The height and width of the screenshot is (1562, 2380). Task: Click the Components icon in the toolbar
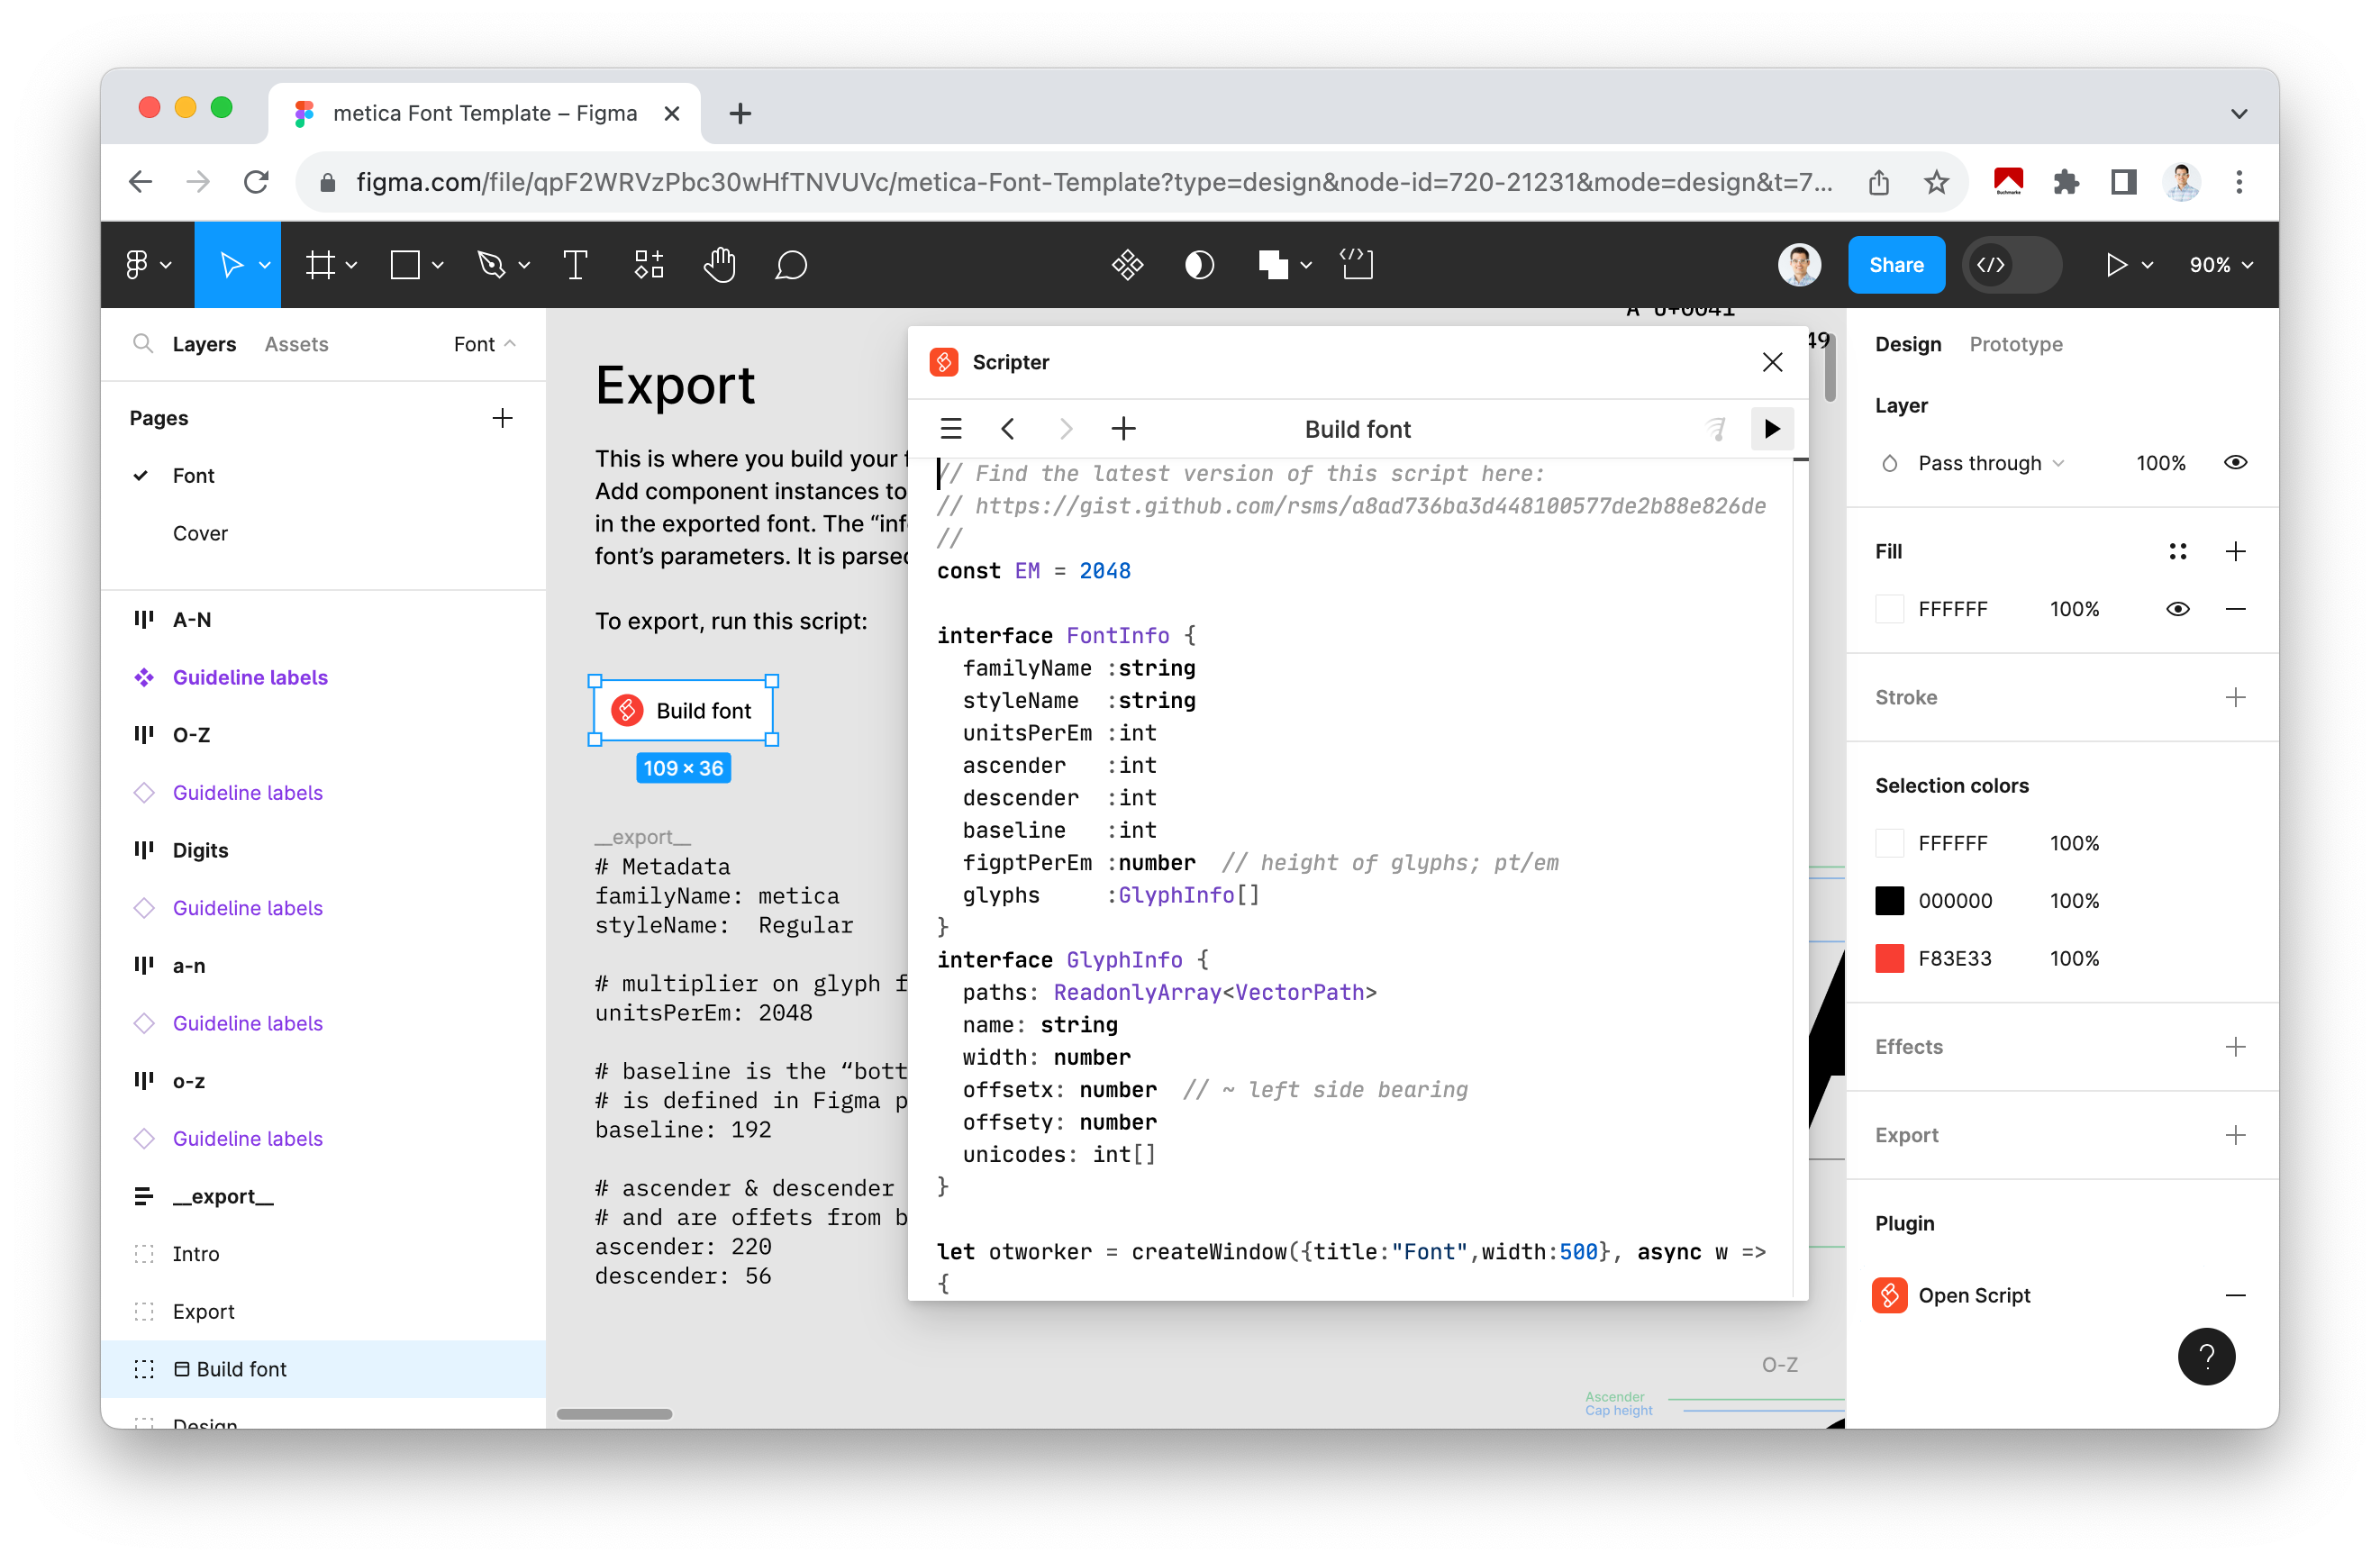[647, 264]
